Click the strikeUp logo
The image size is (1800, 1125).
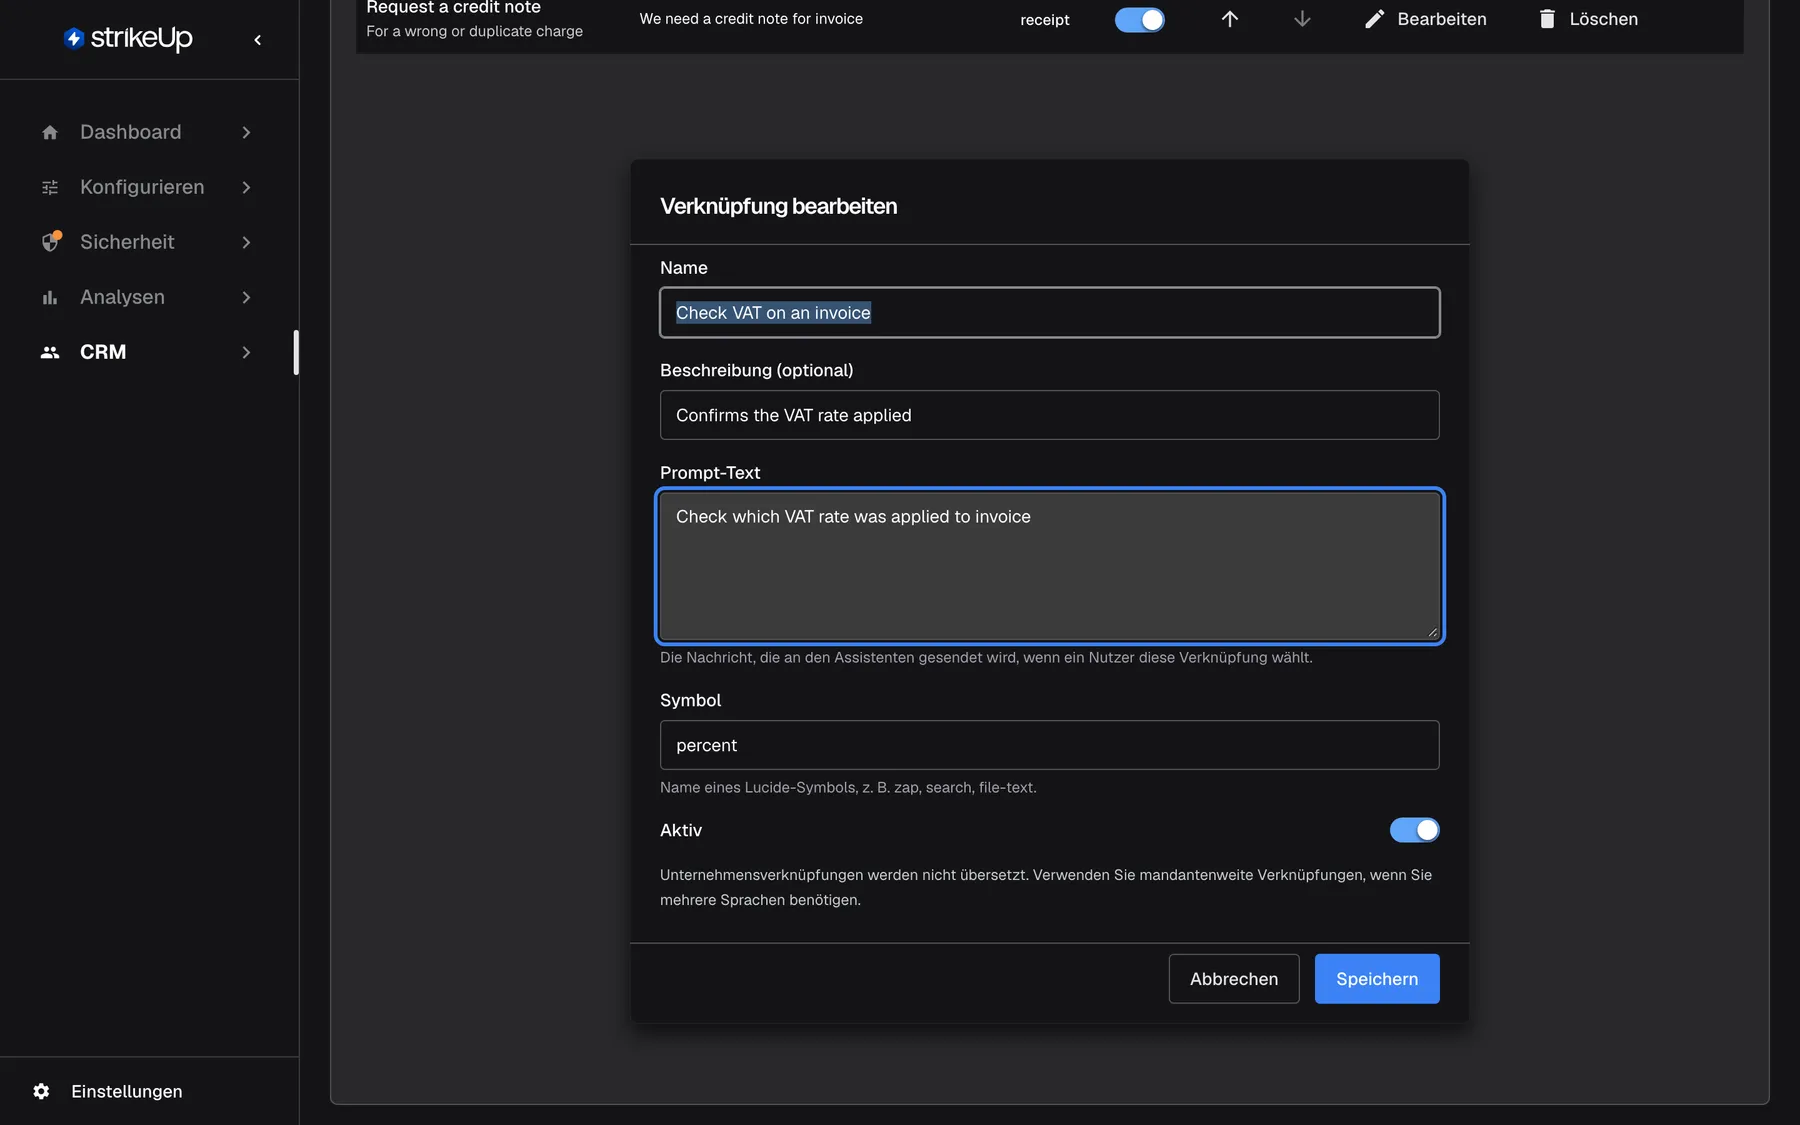(x=128, y=38)
